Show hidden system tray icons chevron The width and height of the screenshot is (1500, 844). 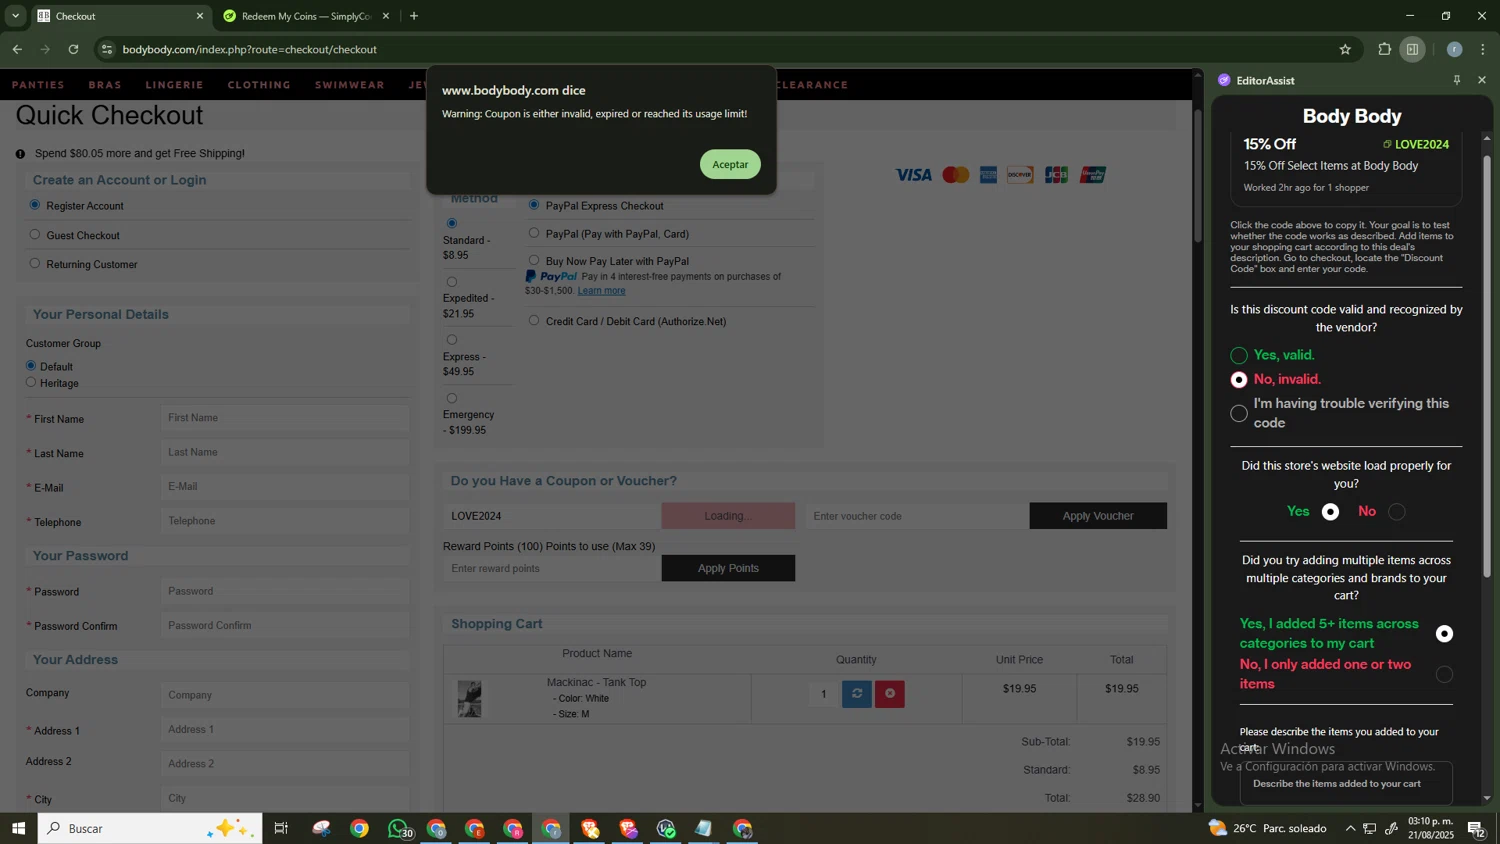[1350, 828]
